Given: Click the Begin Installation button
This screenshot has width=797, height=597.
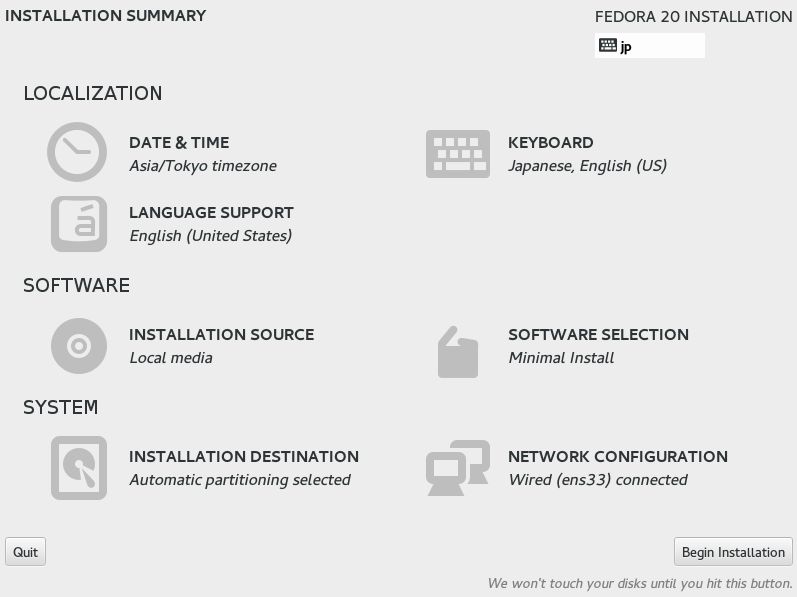Looking at the screenshot, I should 733,552.
